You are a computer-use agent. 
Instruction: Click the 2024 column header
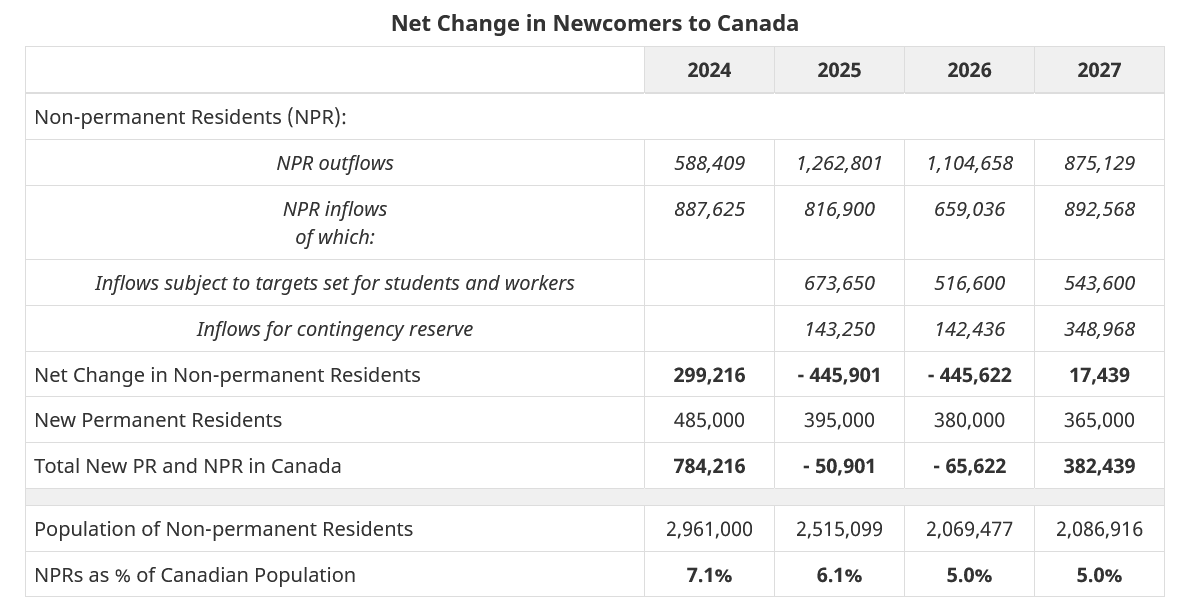point(709,70)
